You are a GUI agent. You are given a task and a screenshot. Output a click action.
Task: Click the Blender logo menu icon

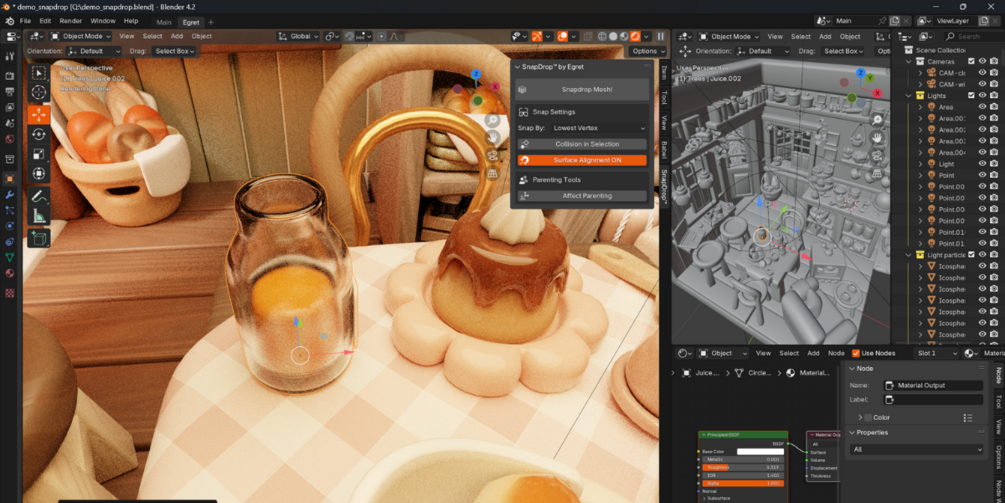(10, 21)
